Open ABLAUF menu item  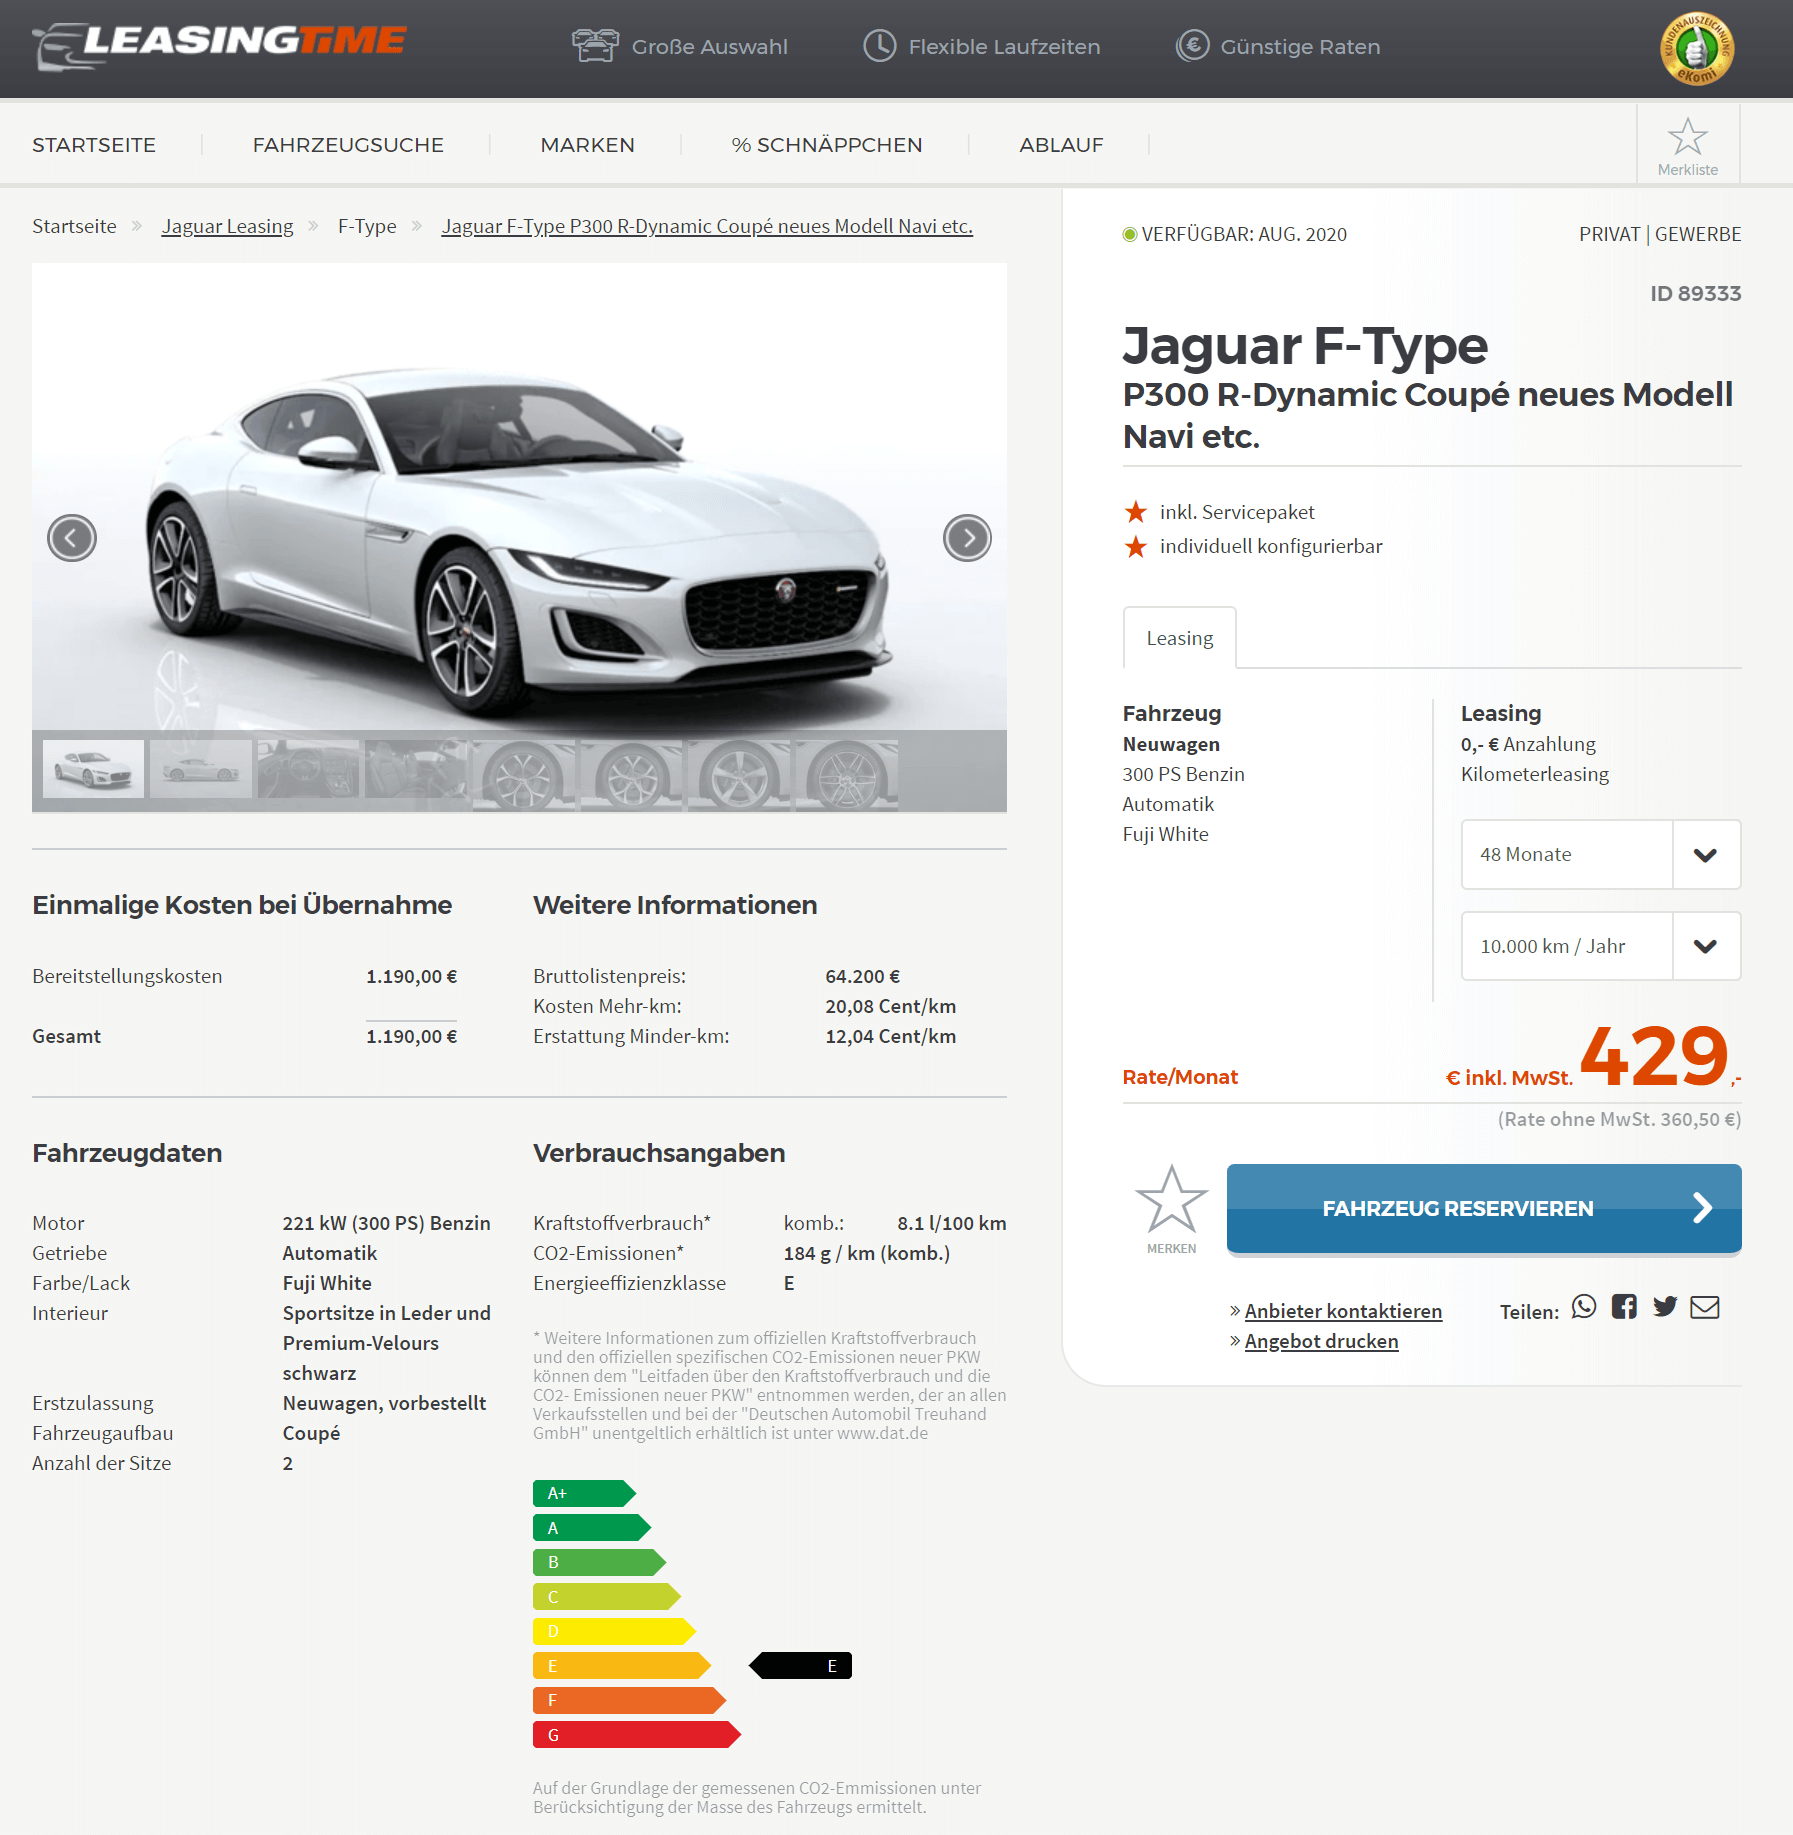1061,145
